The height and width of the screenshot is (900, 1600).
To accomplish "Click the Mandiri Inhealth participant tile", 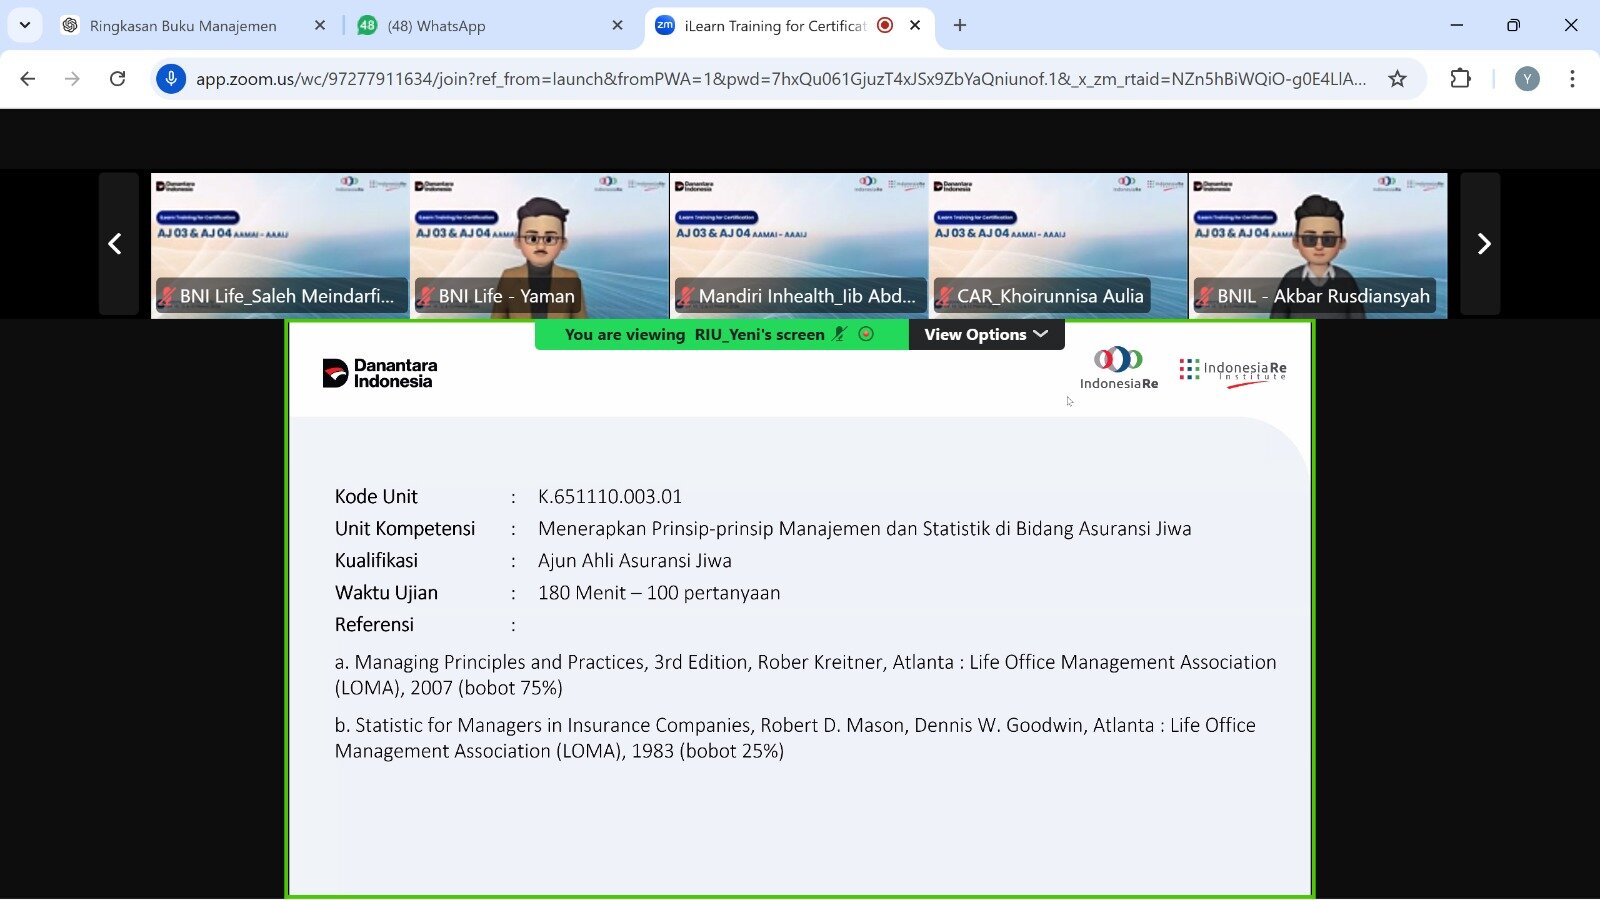I will [x=798, y=245].
